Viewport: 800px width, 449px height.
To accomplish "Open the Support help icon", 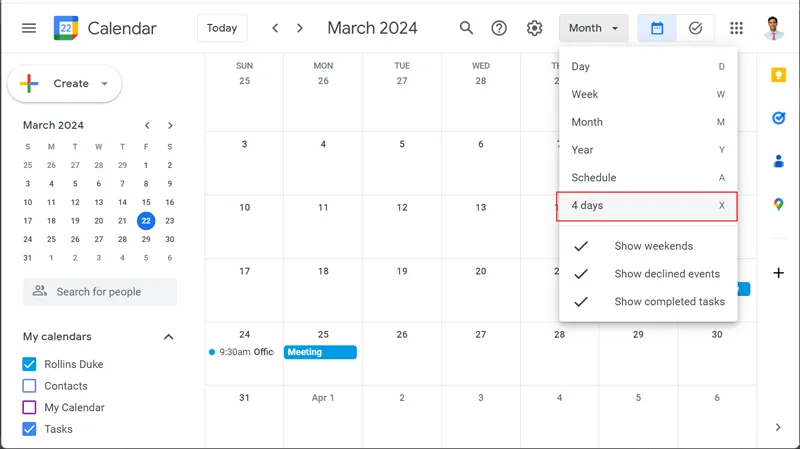I will (499, 28).
